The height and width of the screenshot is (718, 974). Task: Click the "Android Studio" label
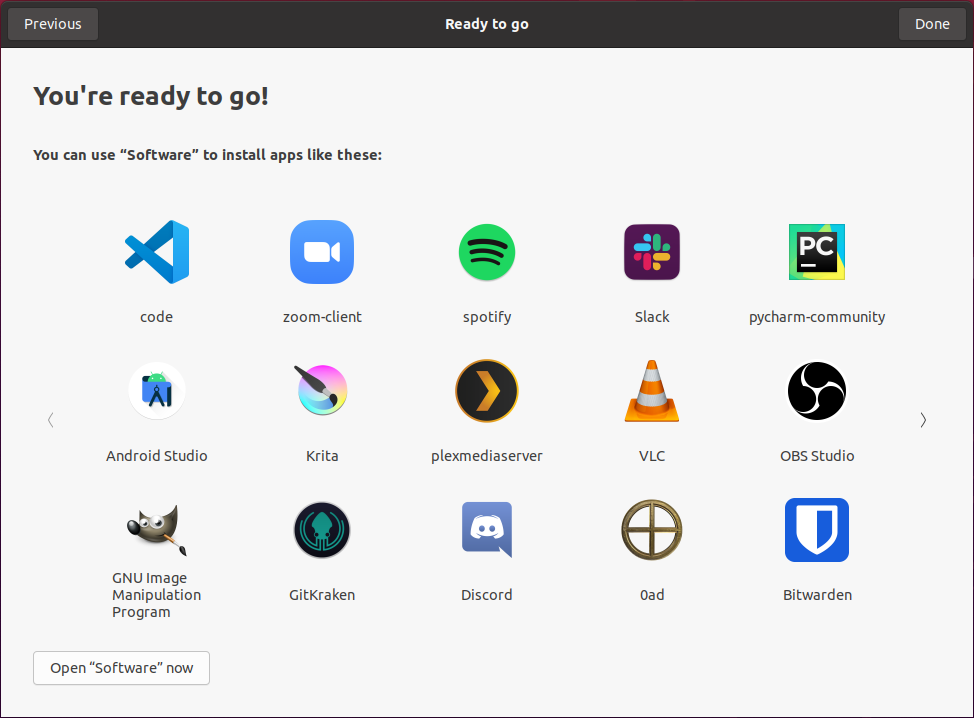coord(157,456)
